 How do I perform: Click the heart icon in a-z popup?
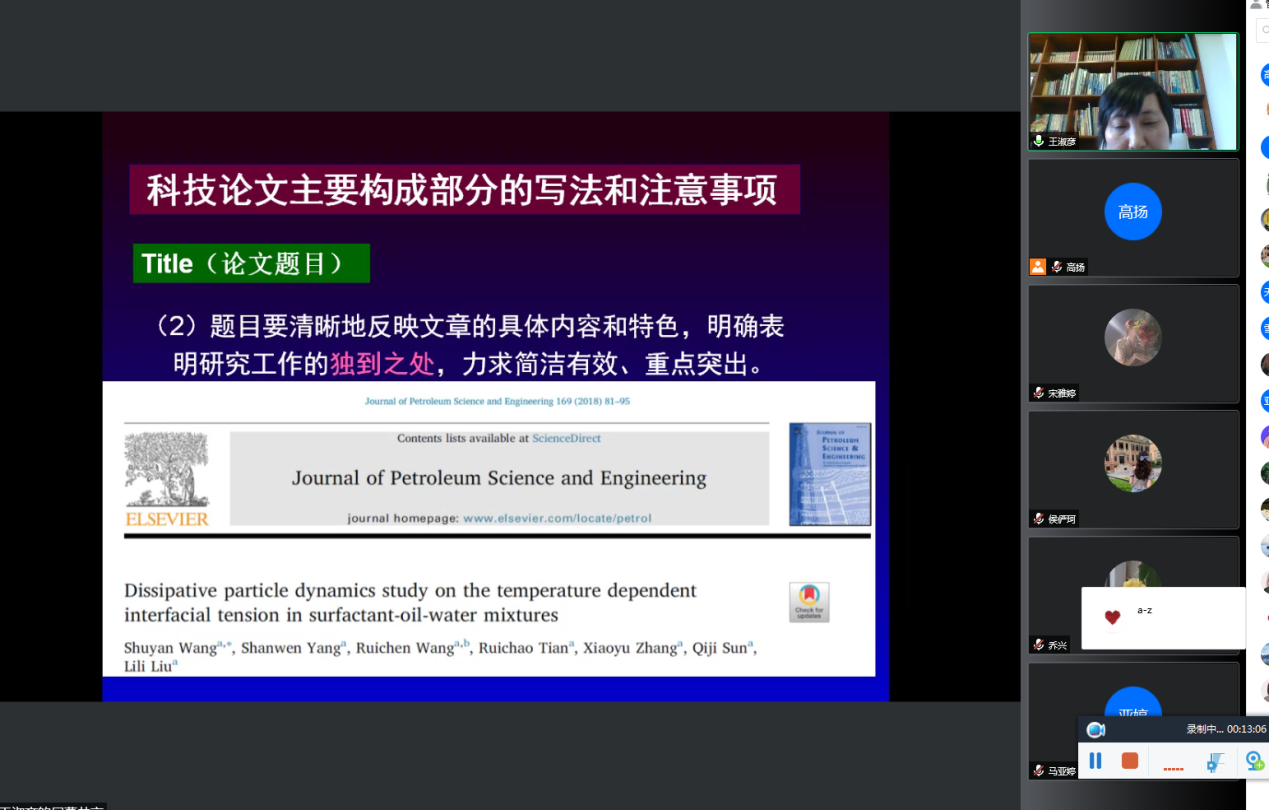point(1112,618)
